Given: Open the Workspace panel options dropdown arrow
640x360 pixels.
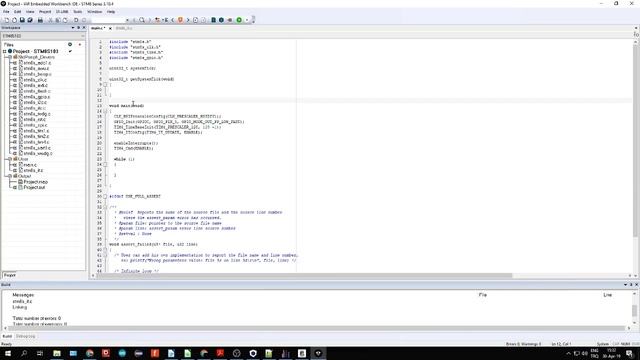Looking at the screenshot, I should pyautogui.click(x=73, y=28).
